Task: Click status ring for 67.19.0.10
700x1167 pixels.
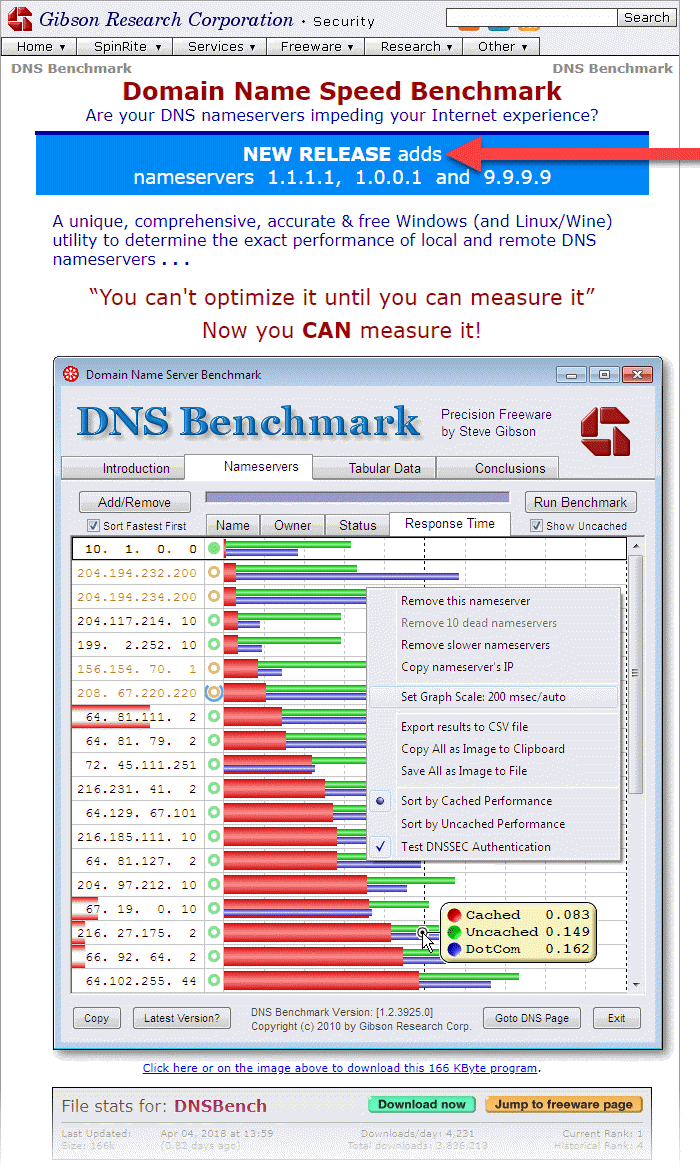Action: 214,908
